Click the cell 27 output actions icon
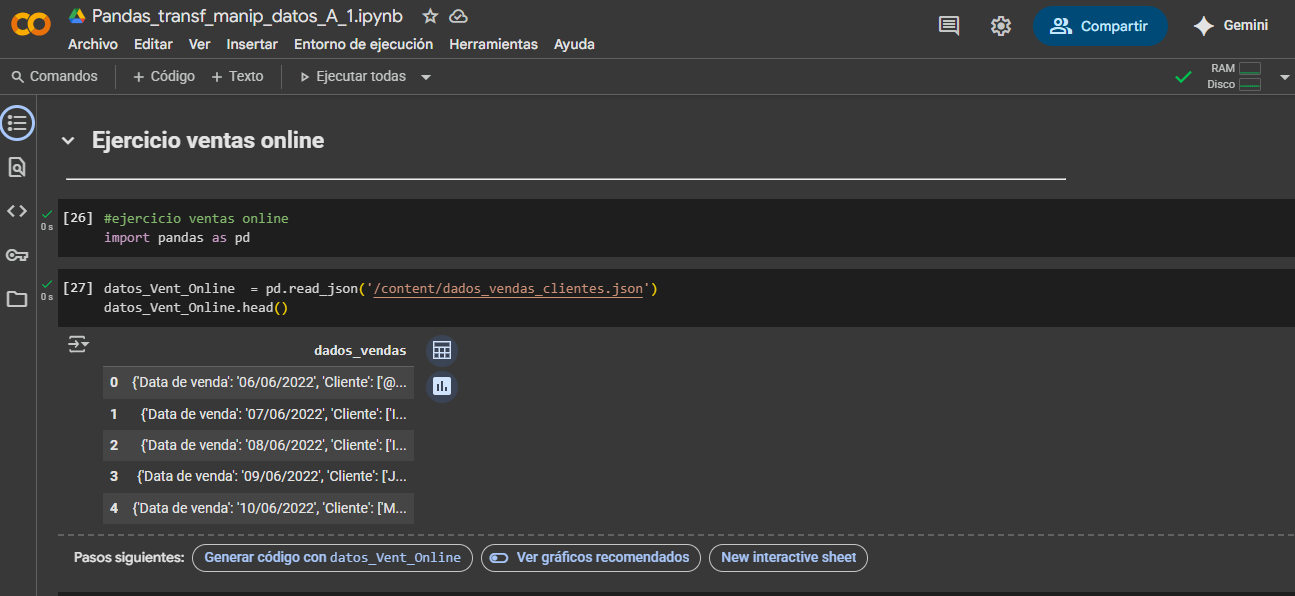This screenshot has height=596, width=1295. 78,345
